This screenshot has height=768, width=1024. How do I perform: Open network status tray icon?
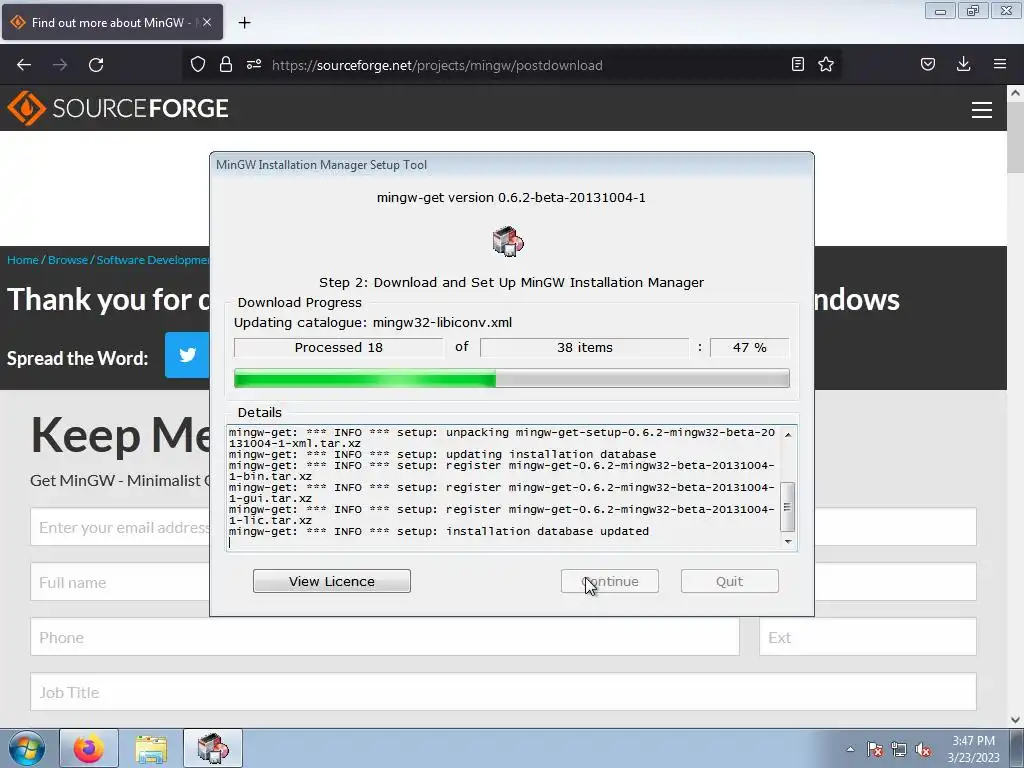[899, 750]
